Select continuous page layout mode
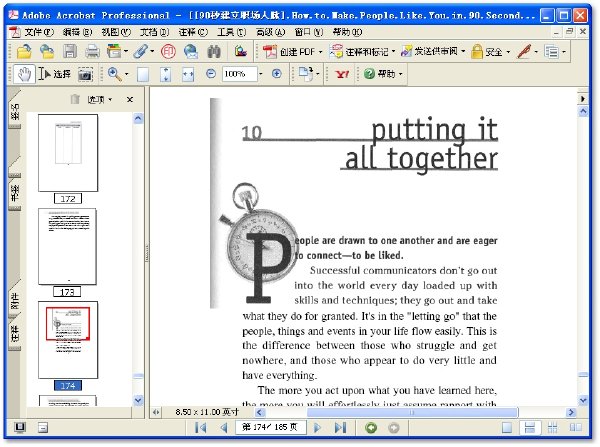Screen dimensions: 600x447 tap(530, 427)
